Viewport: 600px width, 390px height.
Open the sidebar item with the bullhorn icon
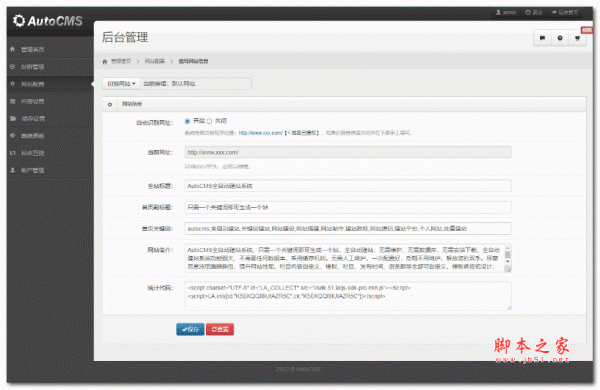(50, 135)
